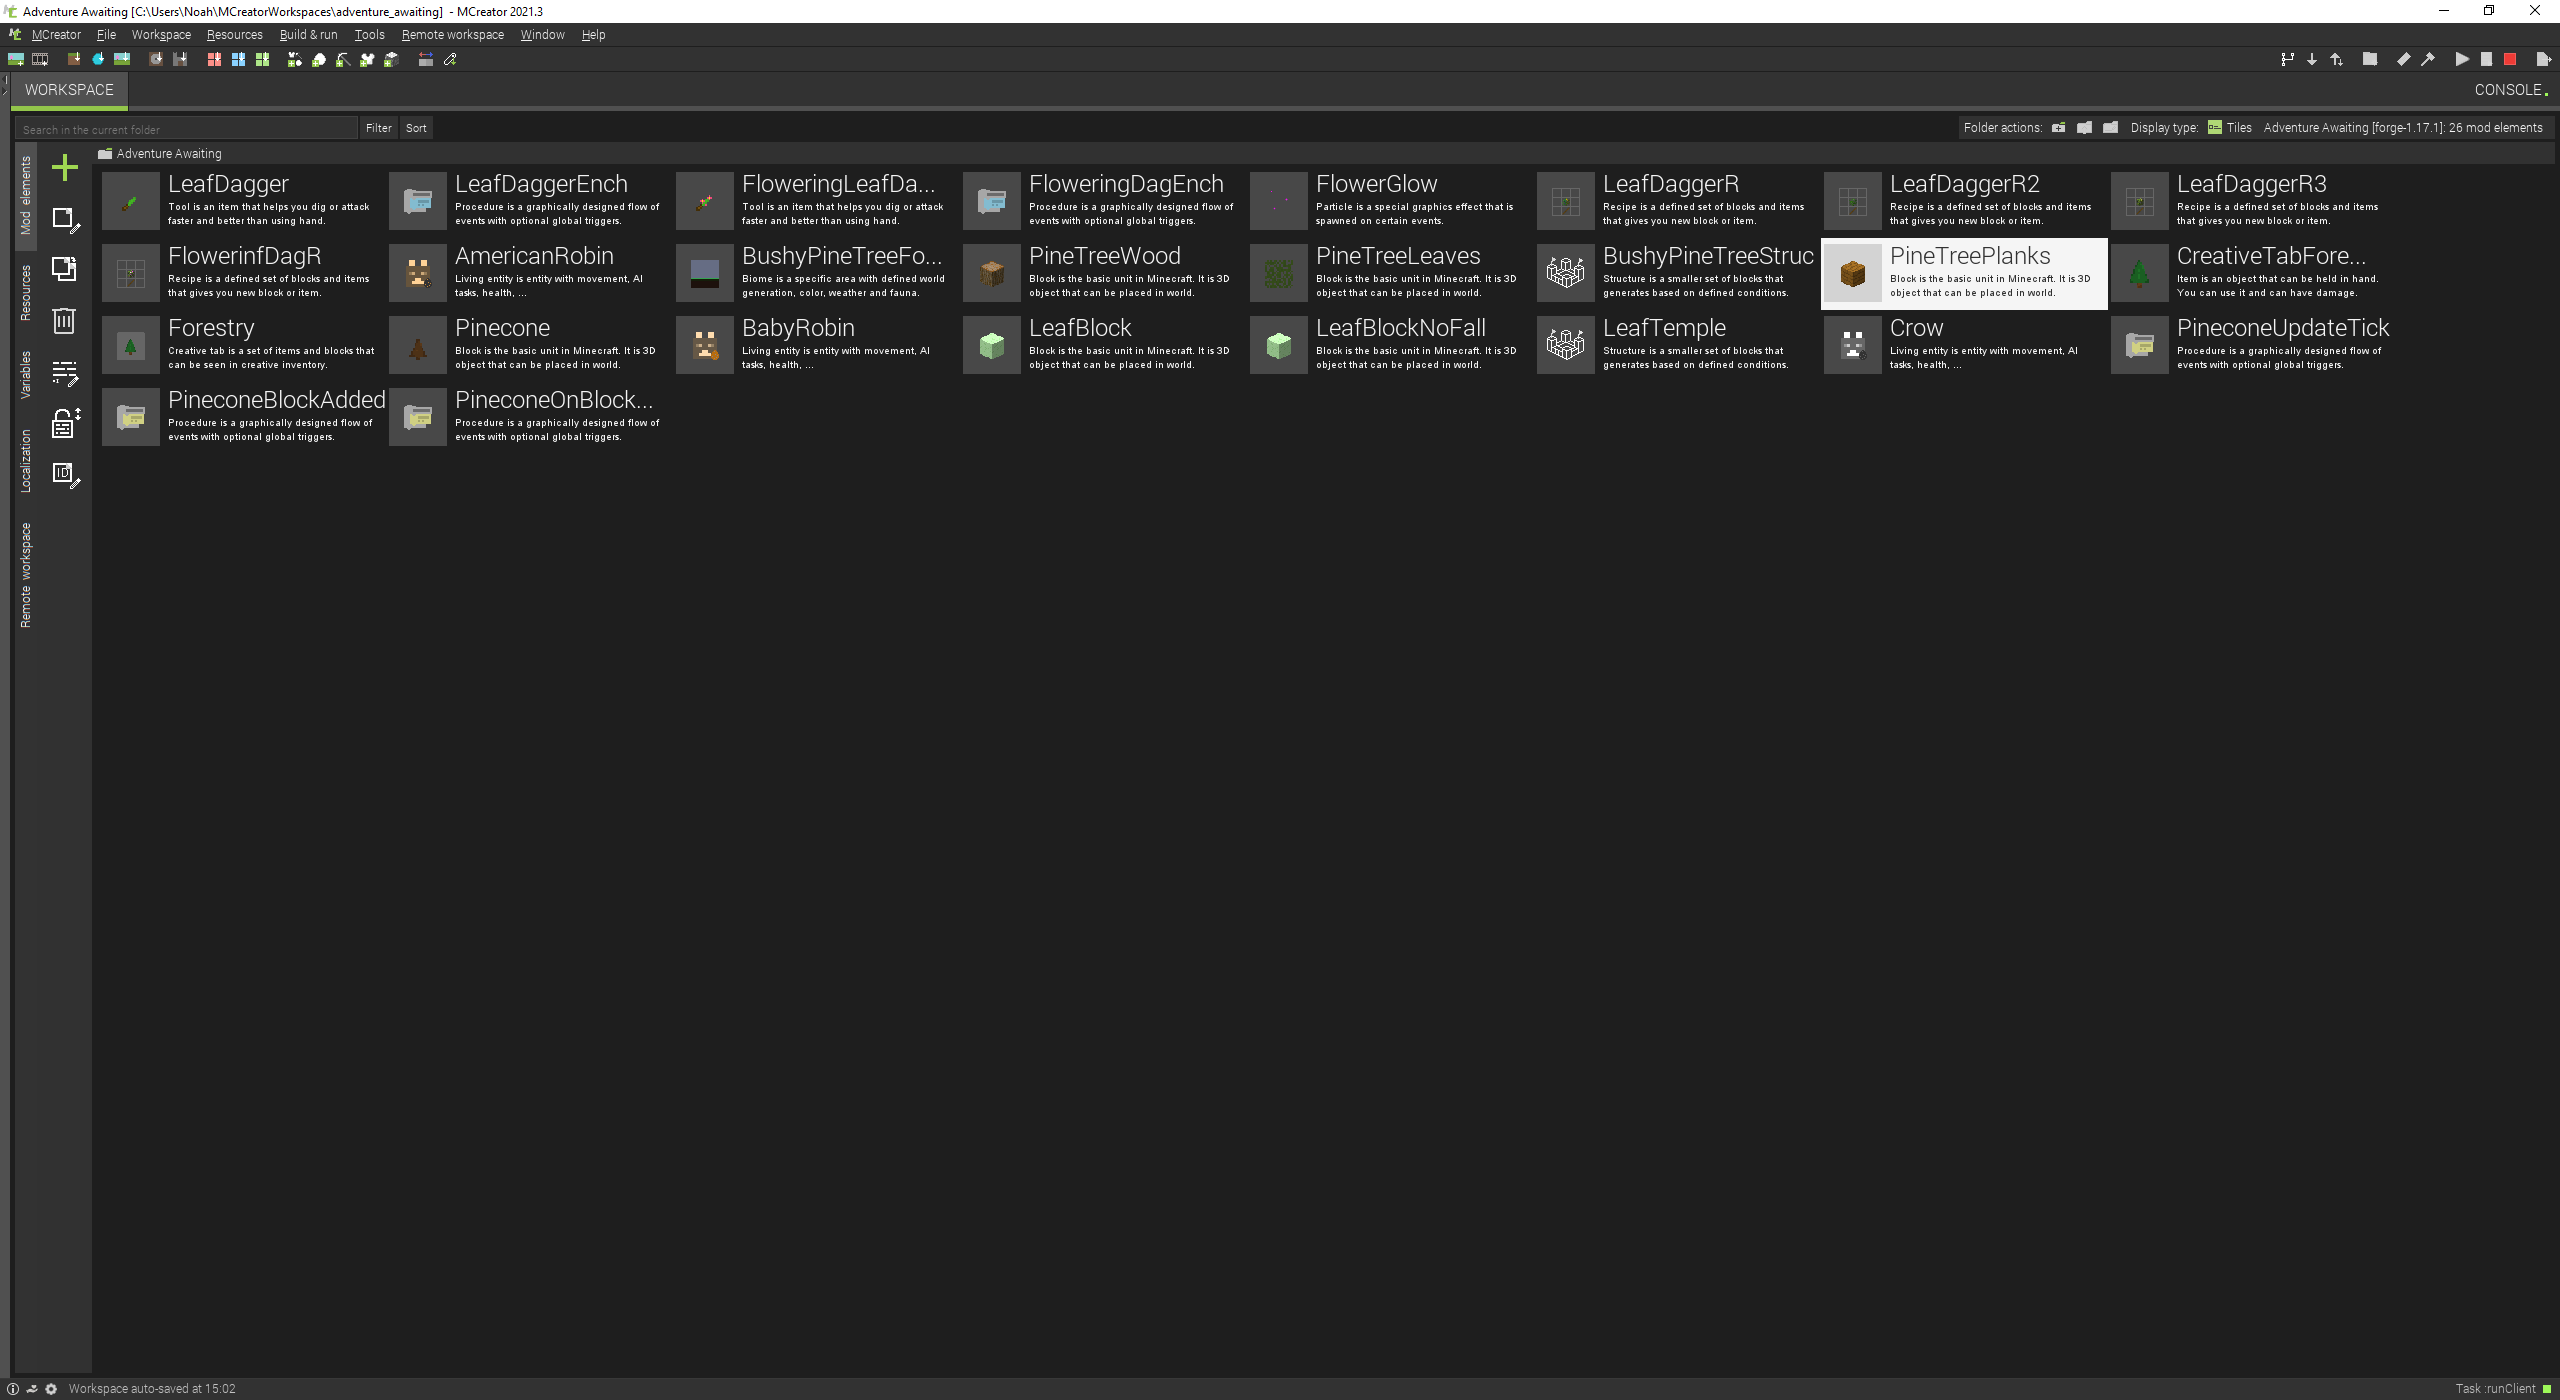The width and height of the screenshot is (2560, 1400).
Task: Click the search in current folder field
Action: coord(185,128)
